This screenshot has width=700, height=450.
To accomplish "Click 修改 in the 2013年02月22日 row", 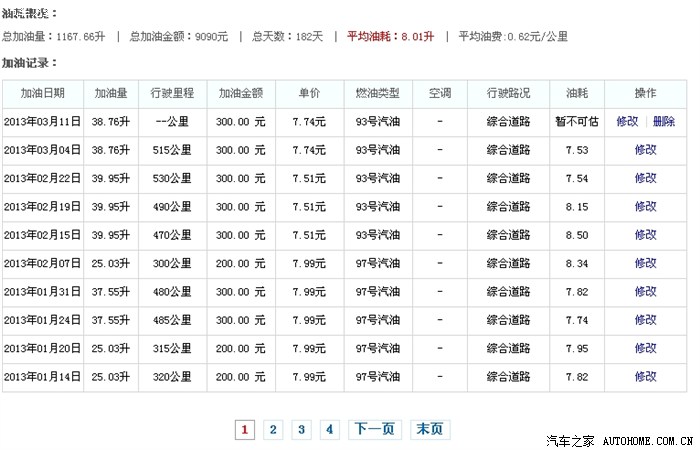I will (645, 178).
